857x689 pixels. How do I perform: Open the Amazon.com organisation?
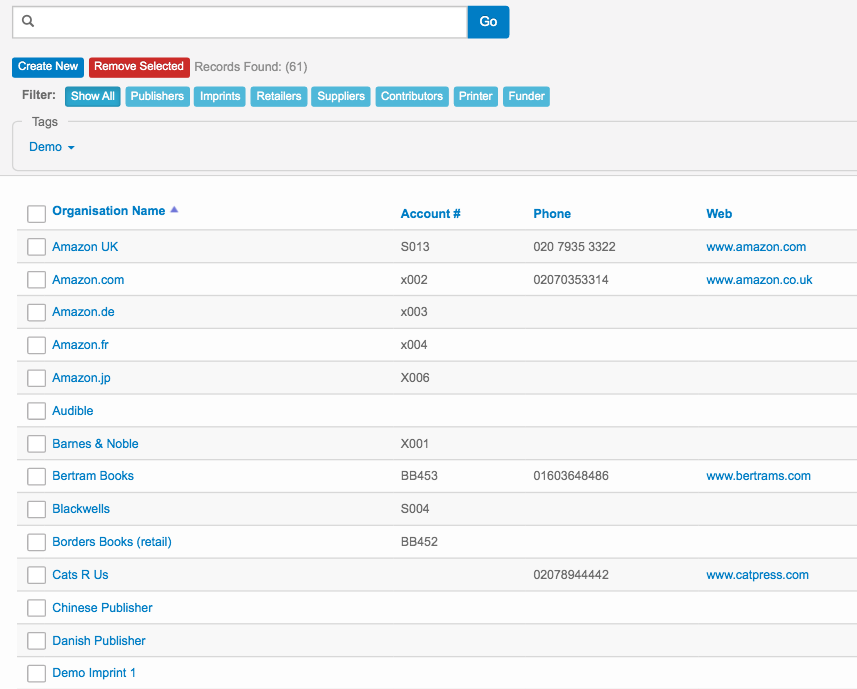(88, 280)
